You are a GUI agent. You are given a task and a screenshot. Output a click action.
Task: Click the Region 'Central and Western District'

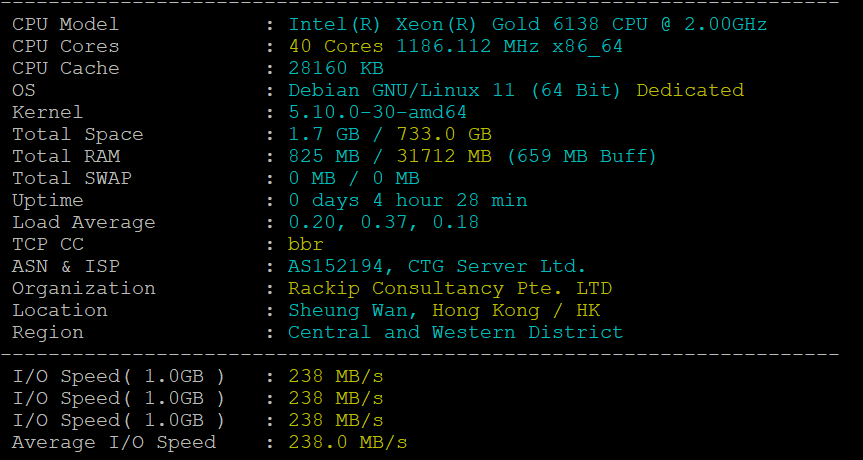pyautogui.click(x=455, y=332)
